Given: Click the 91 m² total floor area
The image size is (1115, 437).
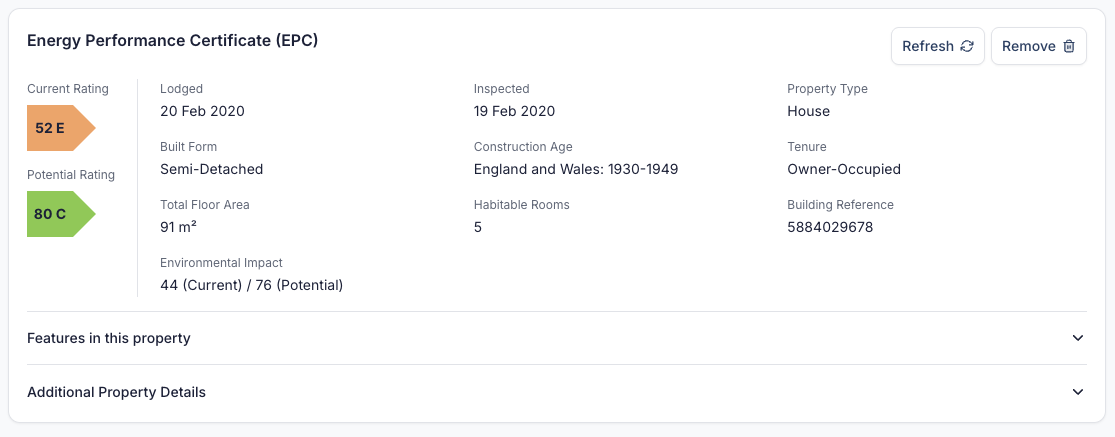Looking at the screenshot, I should point(178,227).
